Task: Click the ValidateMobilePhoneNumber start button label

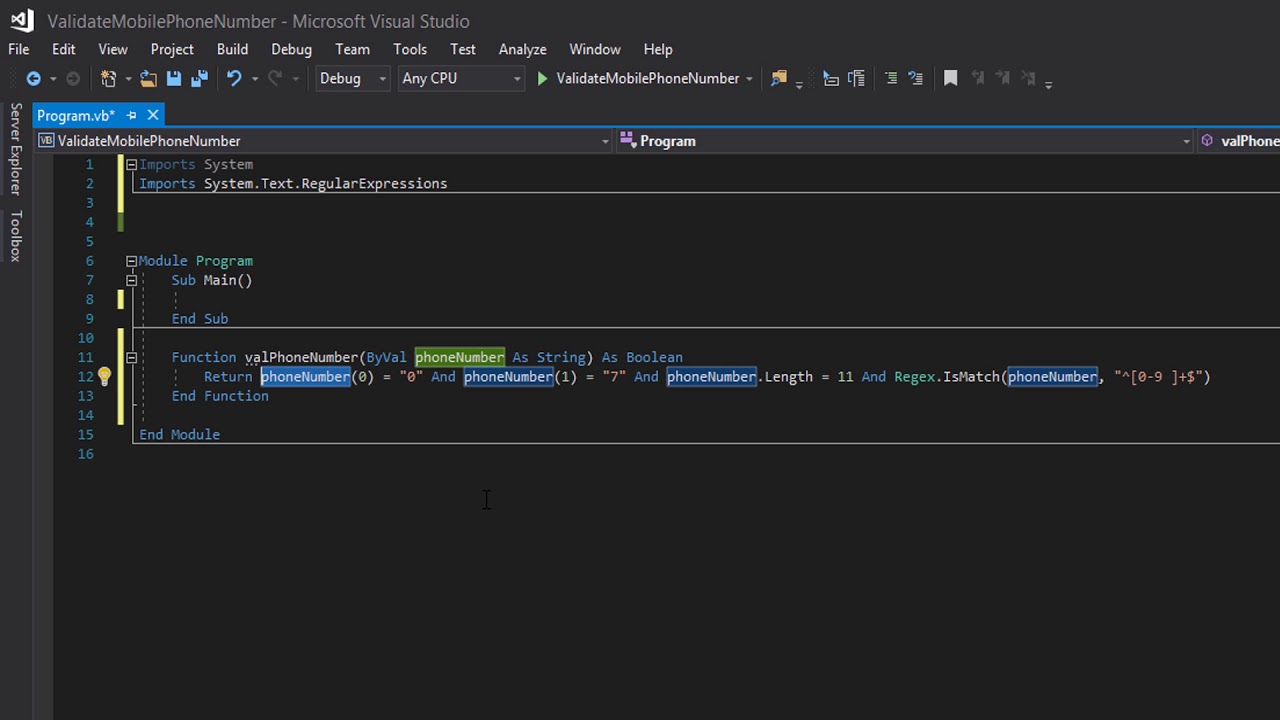Action: click(648, 78)
